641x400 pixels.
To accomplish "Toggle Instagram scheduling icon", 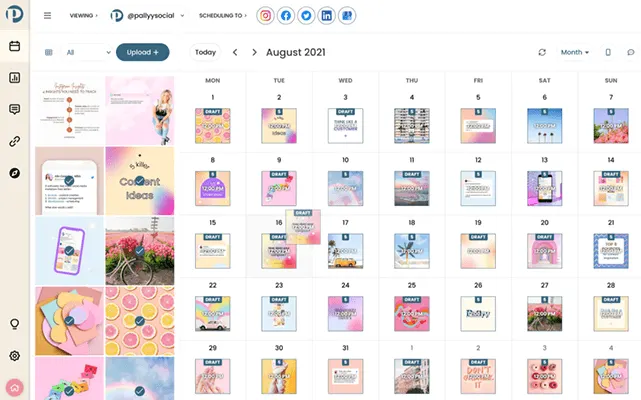I will [x=265, y=16].
